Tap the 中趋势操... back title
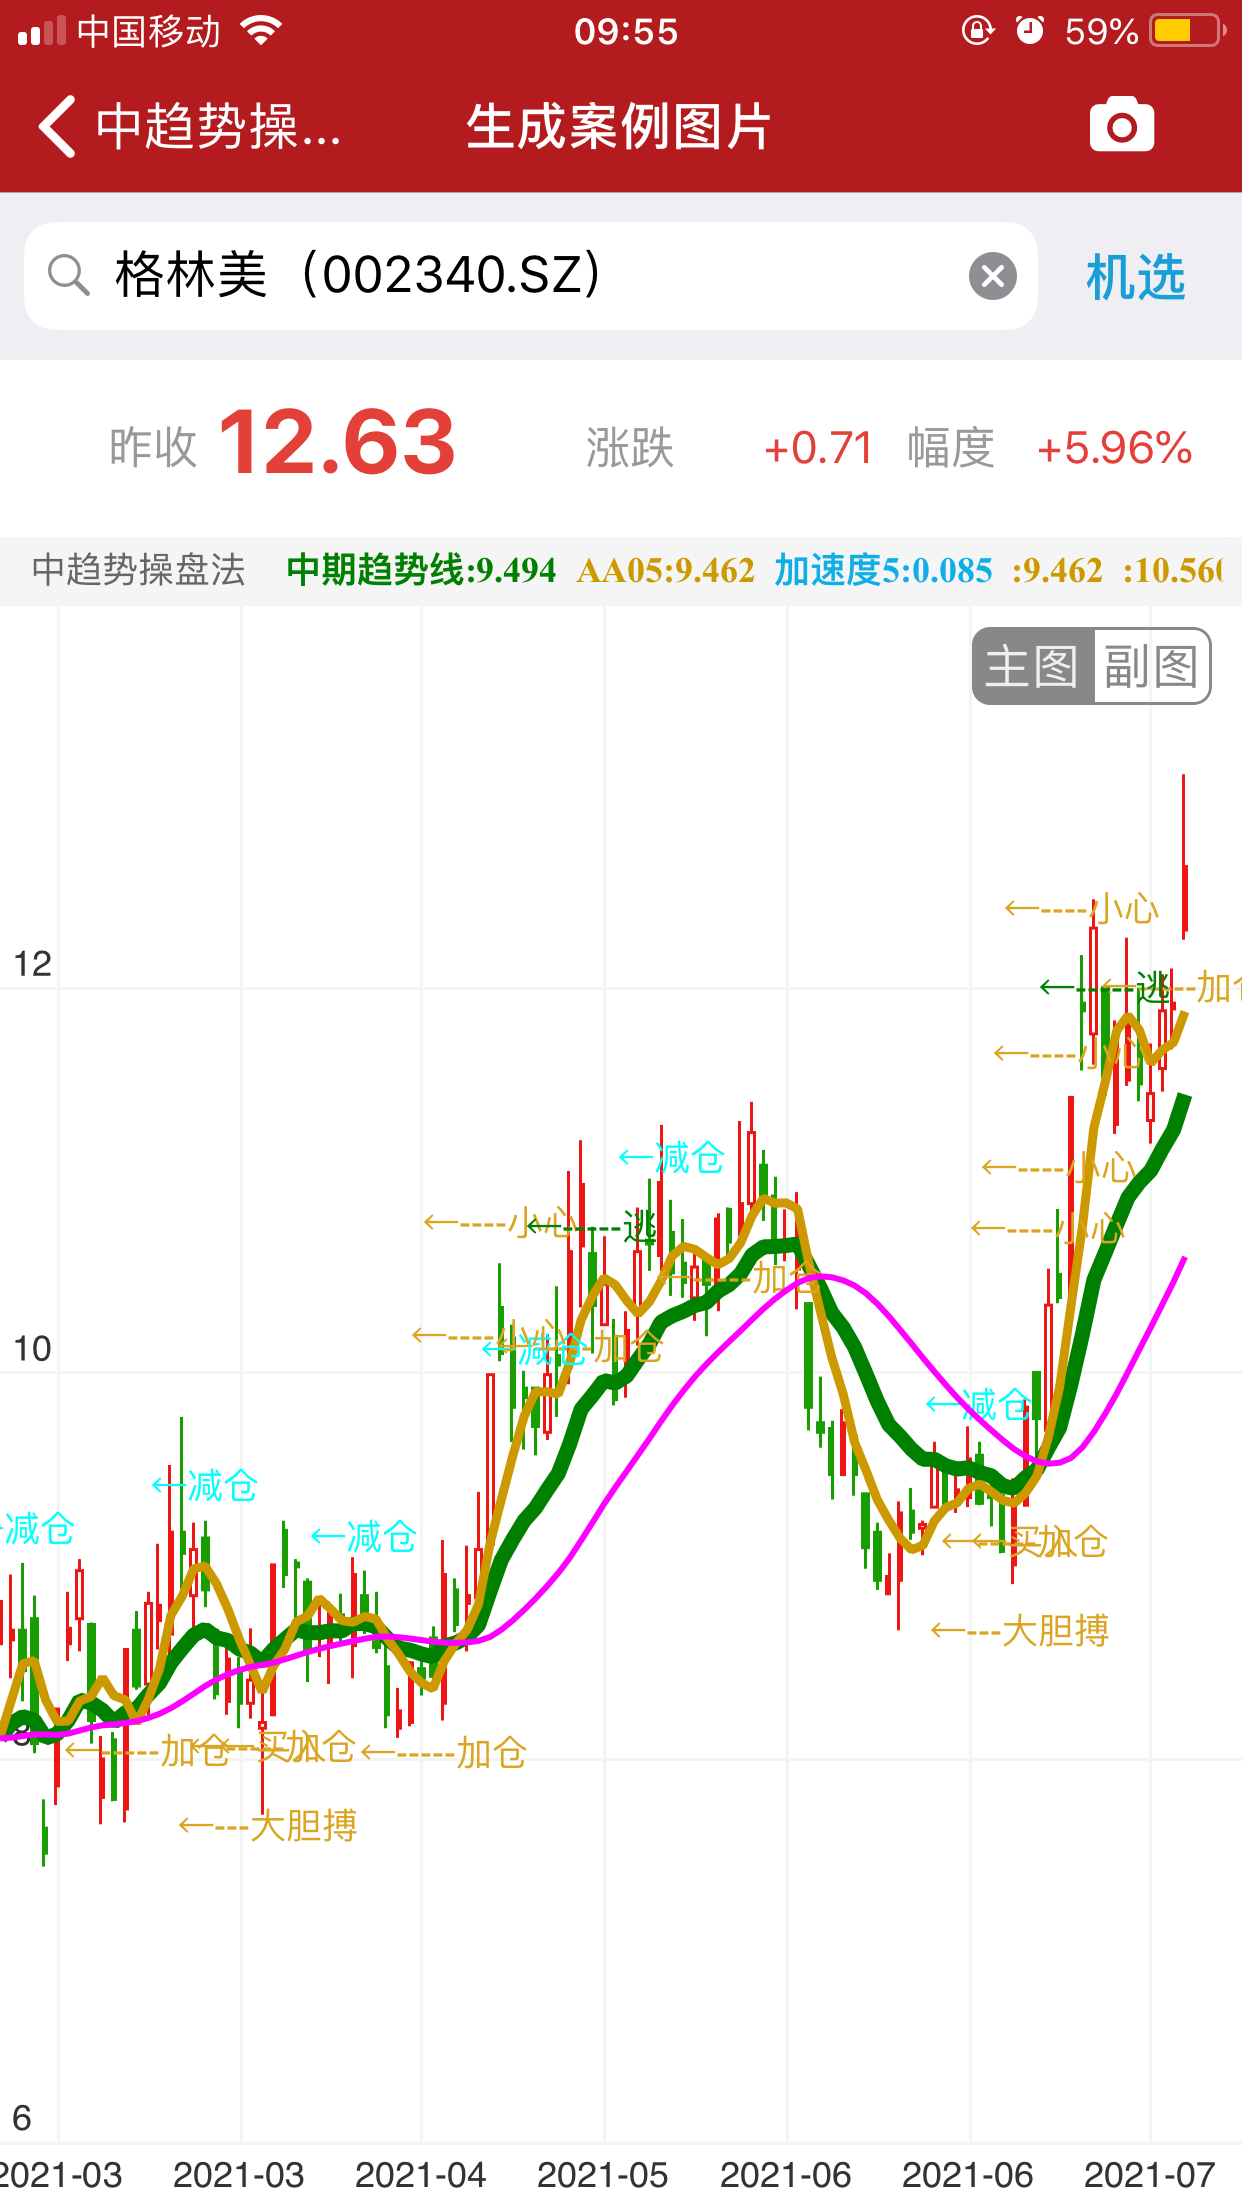This screenshot has height=2208, width=1242. click(x=218, y=127)
